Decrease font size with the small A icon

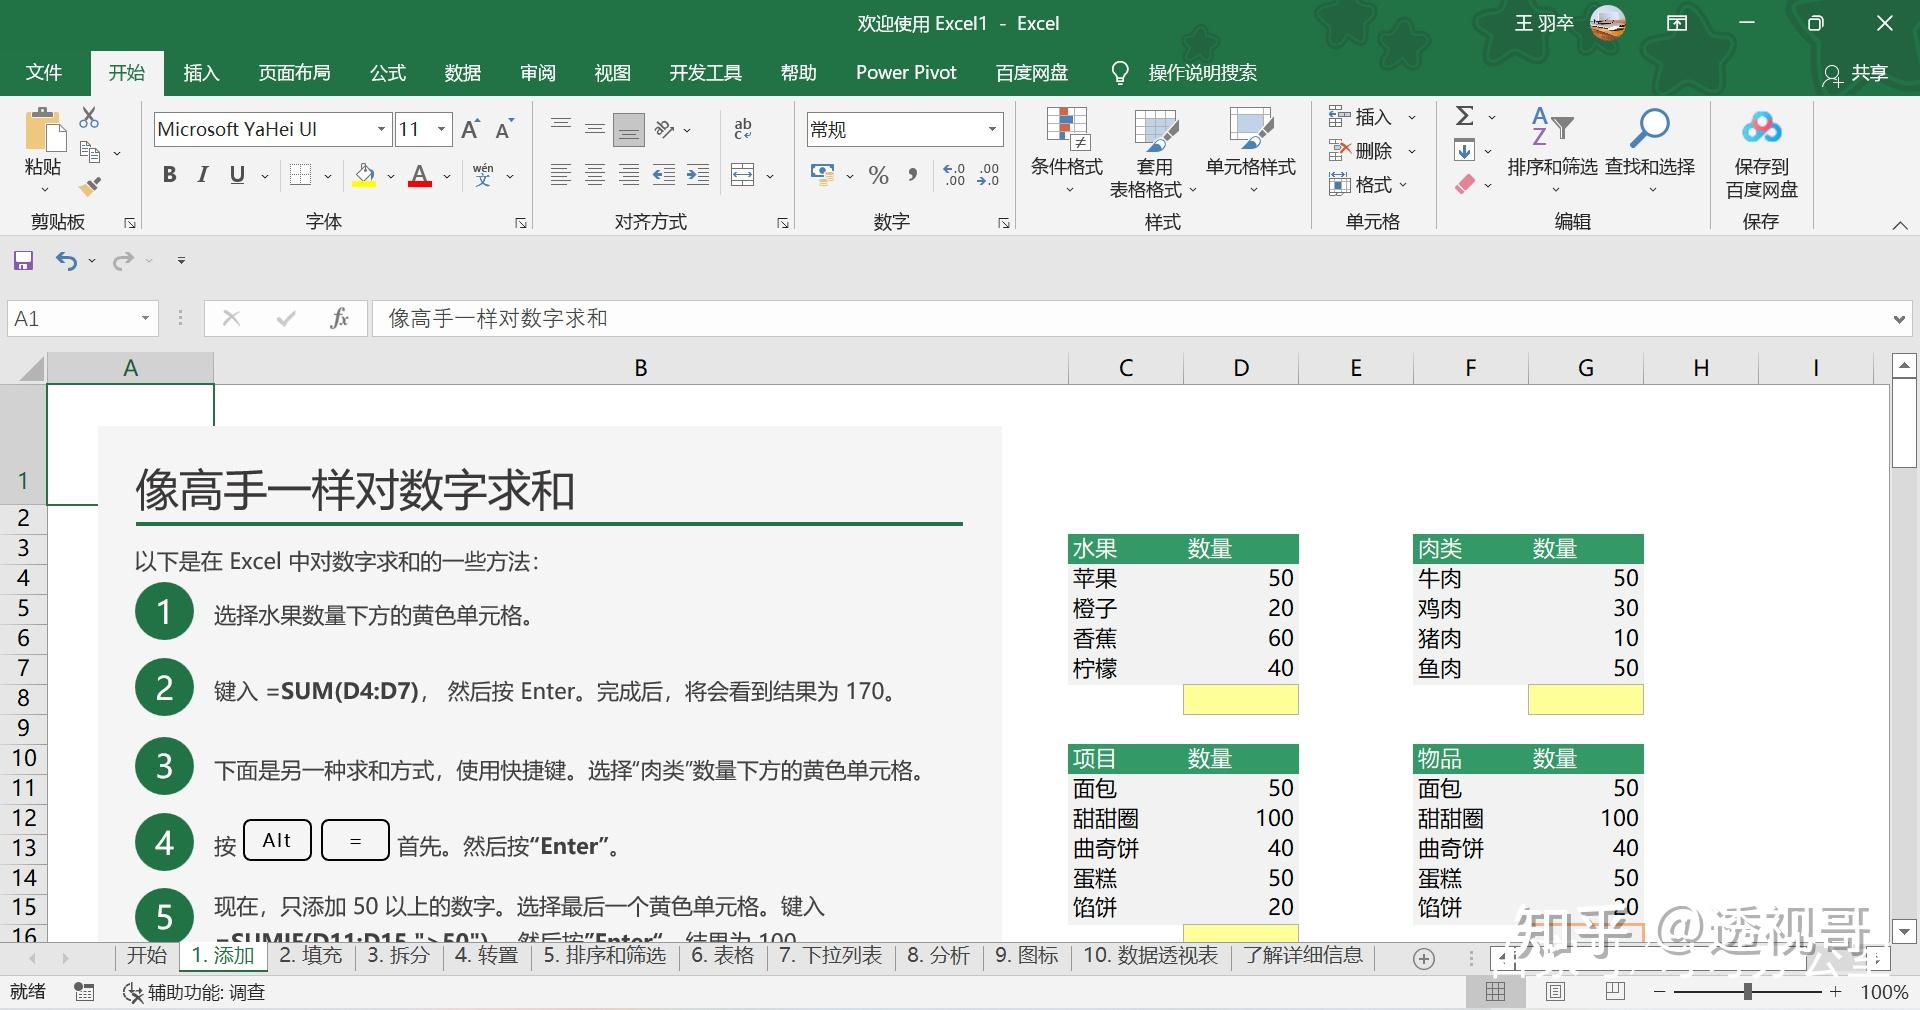click(504, 129)
